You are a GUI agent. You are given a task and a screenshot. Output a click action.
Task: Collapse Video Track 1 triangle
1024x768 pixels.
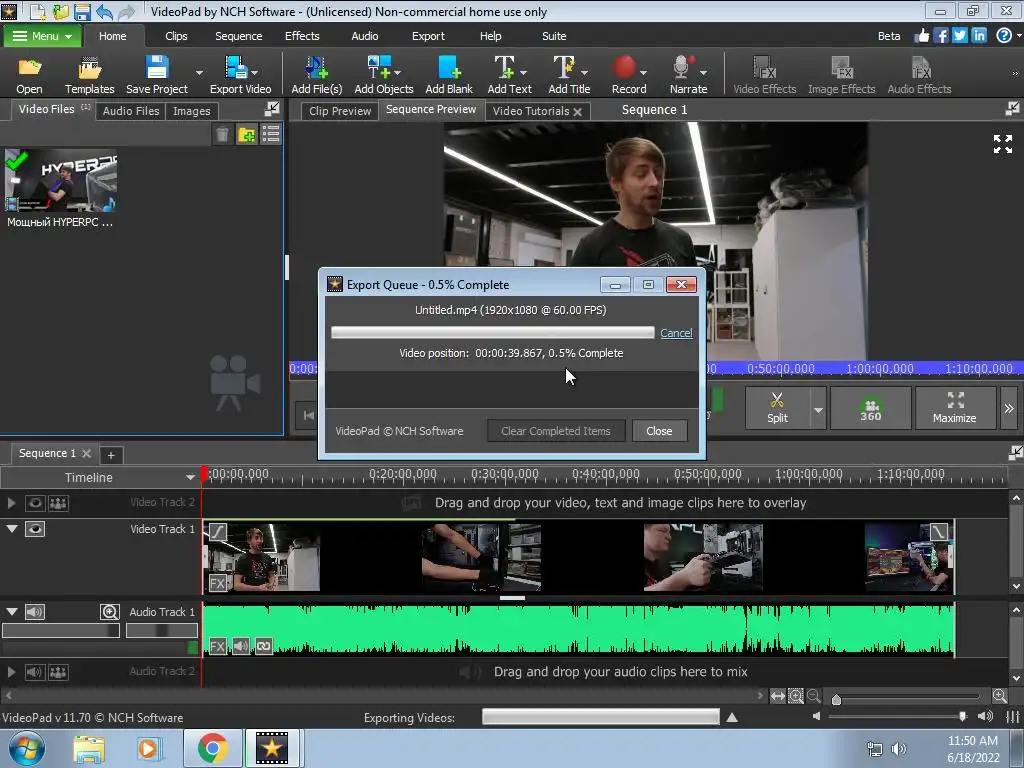point(12,528)
